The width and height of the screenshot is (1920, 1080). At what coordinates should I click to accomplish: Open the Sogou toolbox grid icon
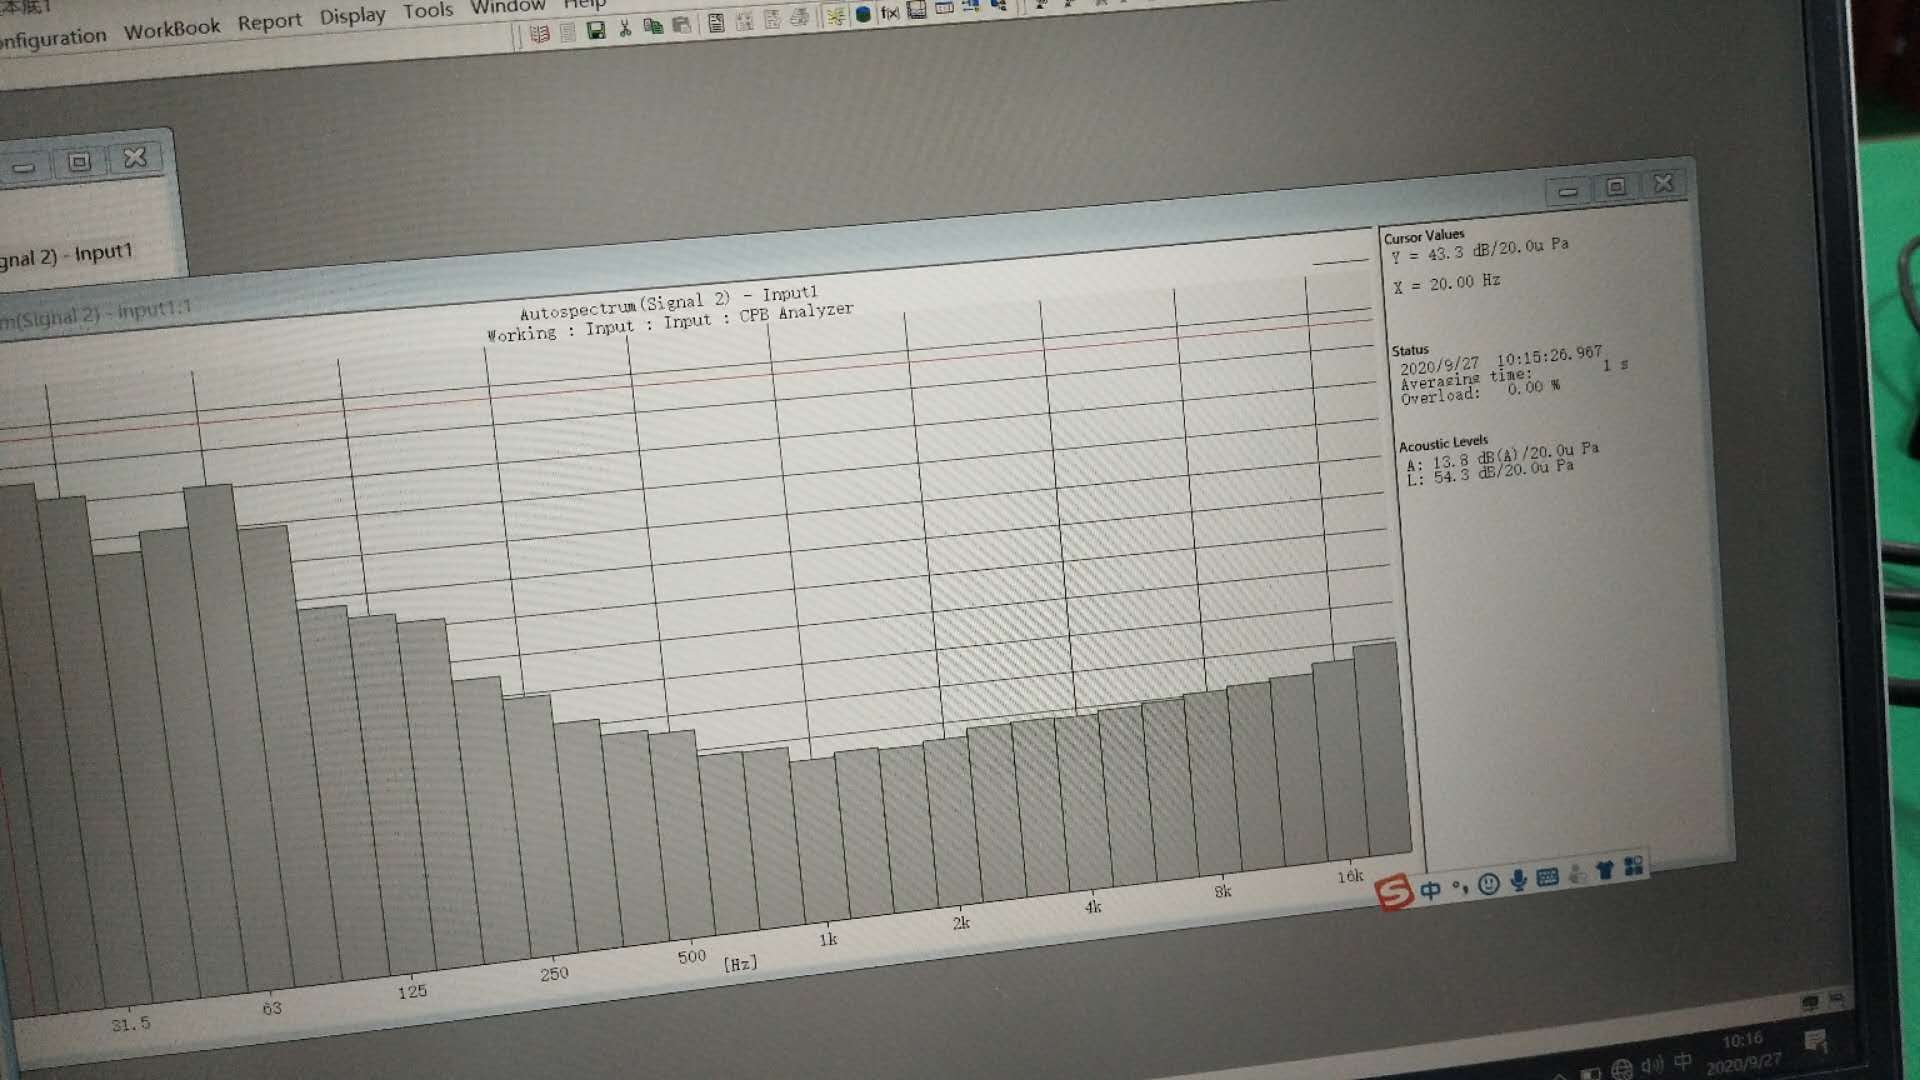(x=1634, y=866)
